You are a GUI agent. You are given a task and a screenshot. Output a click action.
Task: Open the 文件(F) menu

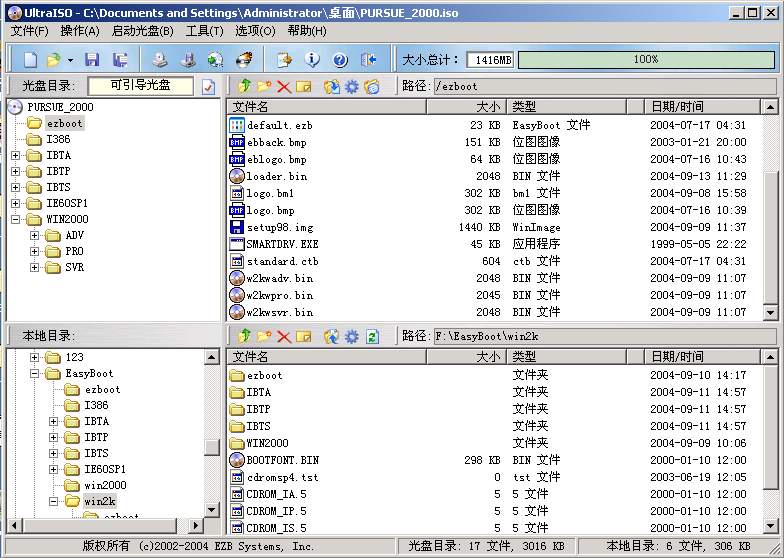pos(30,31)
